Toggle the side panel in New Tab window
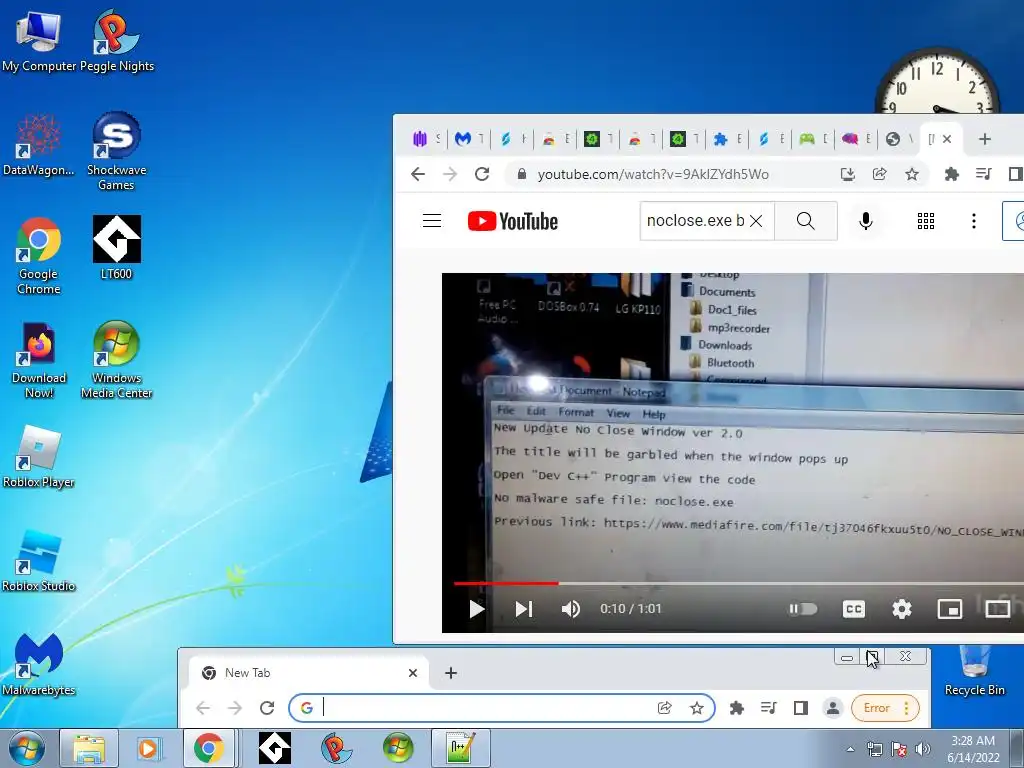 pos(801,708)
